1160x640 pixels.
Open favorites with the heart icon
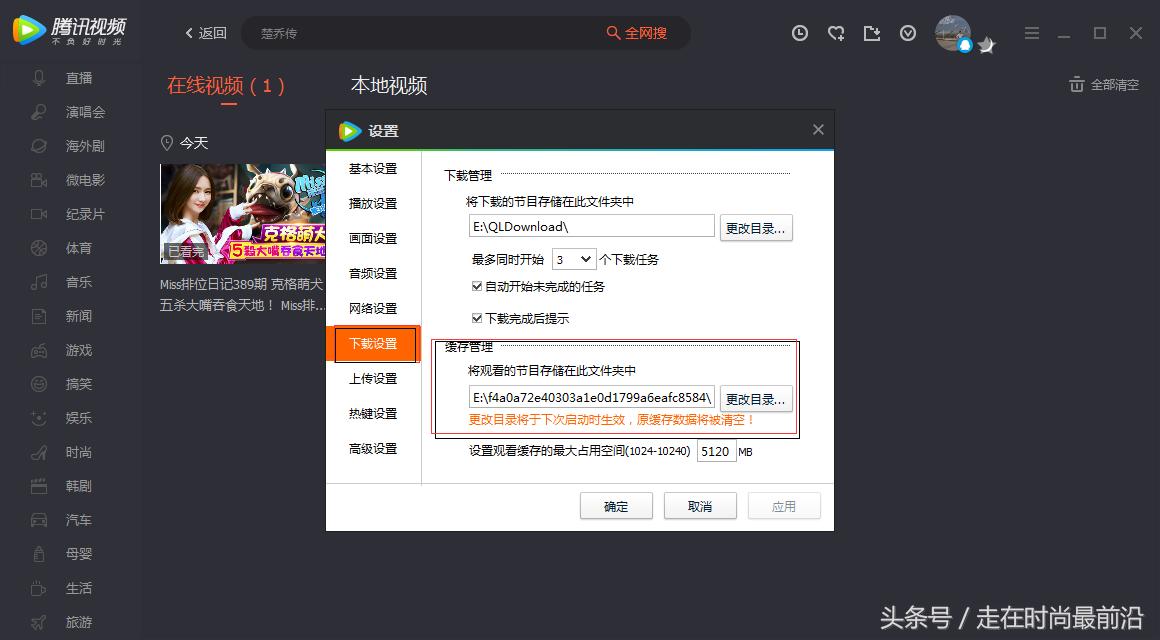pyautogui.click(x=835, y=32)
